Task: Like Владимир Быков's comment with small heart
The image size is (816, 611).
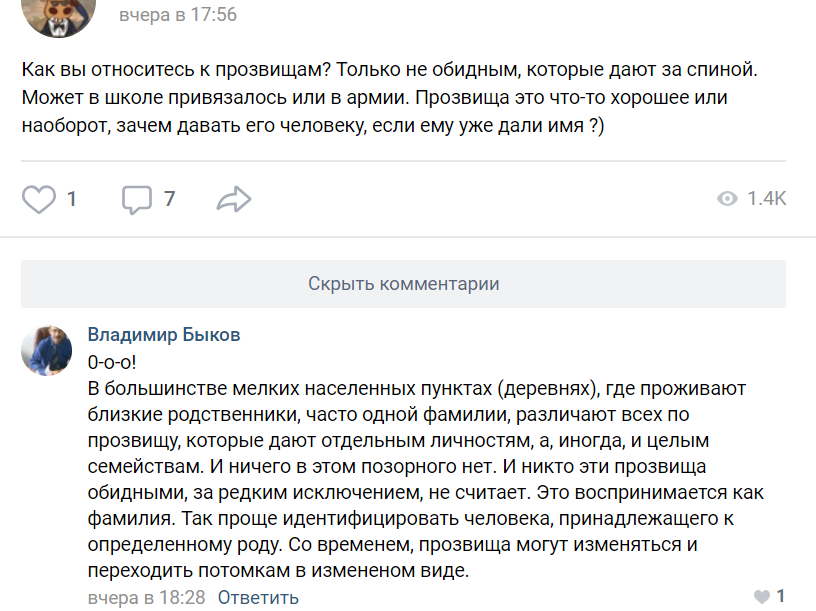Action: pyautogui.click(x=762, y=597)
